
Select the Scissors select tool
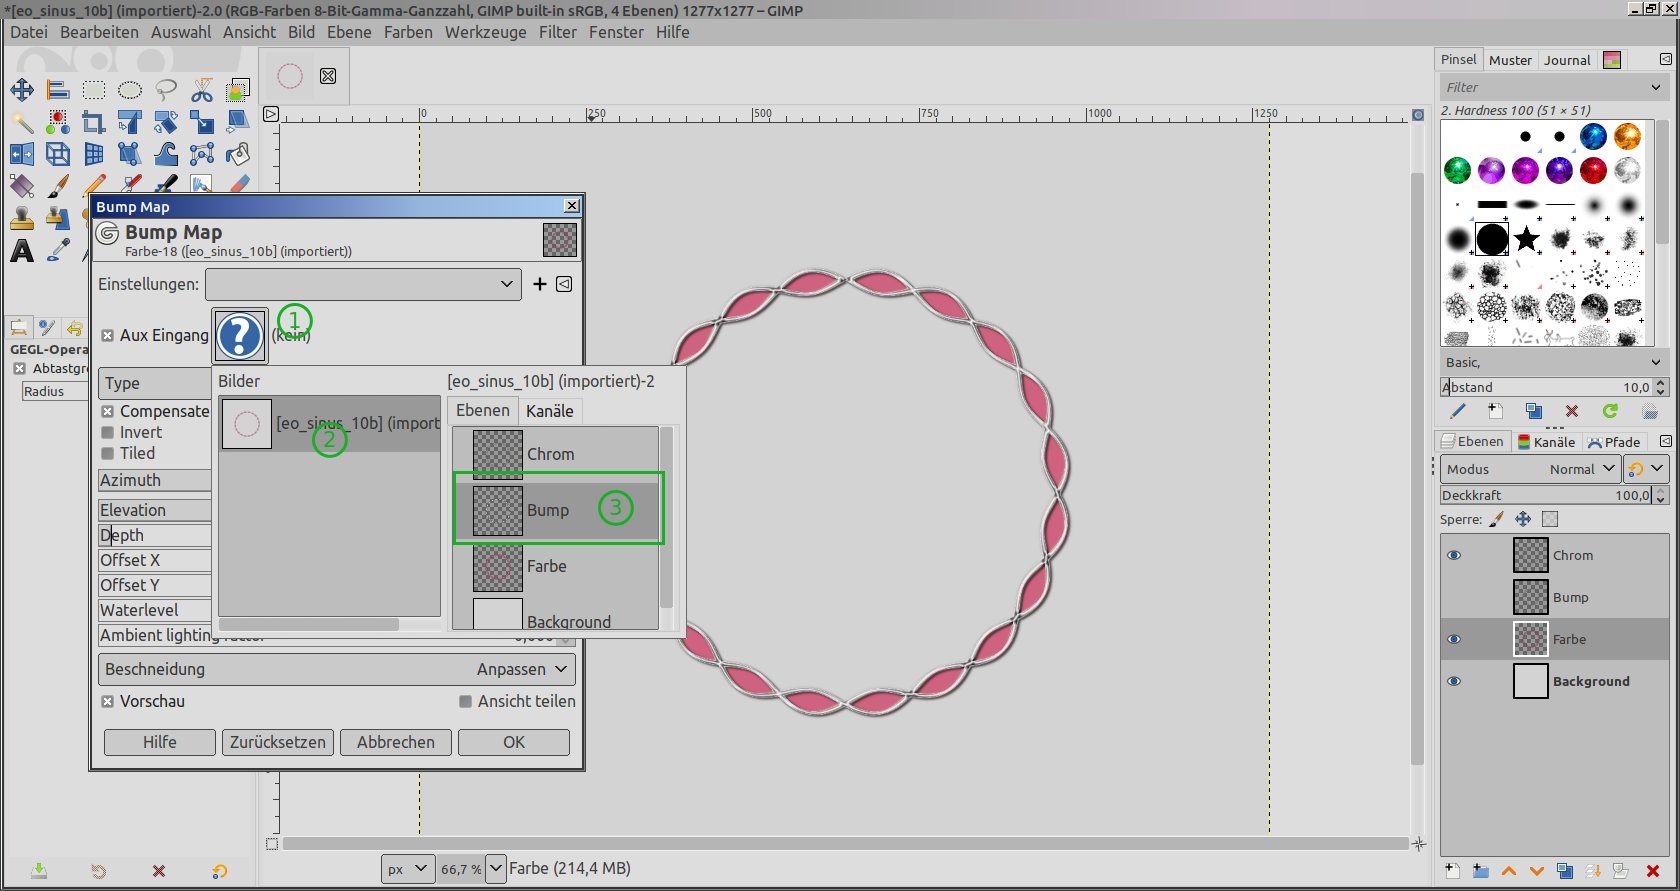pos(202,90)
